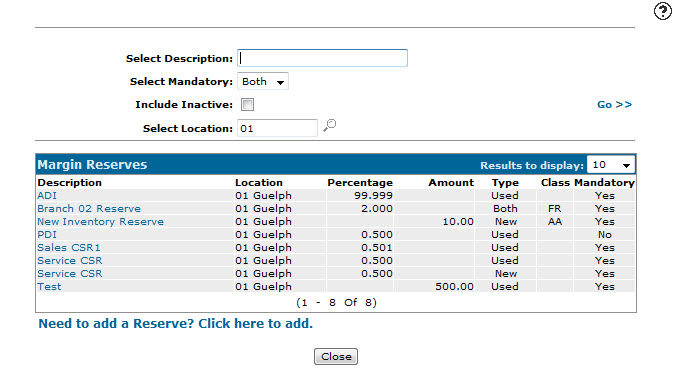
Task: Click the FR class cell
Action: [555, 209]
